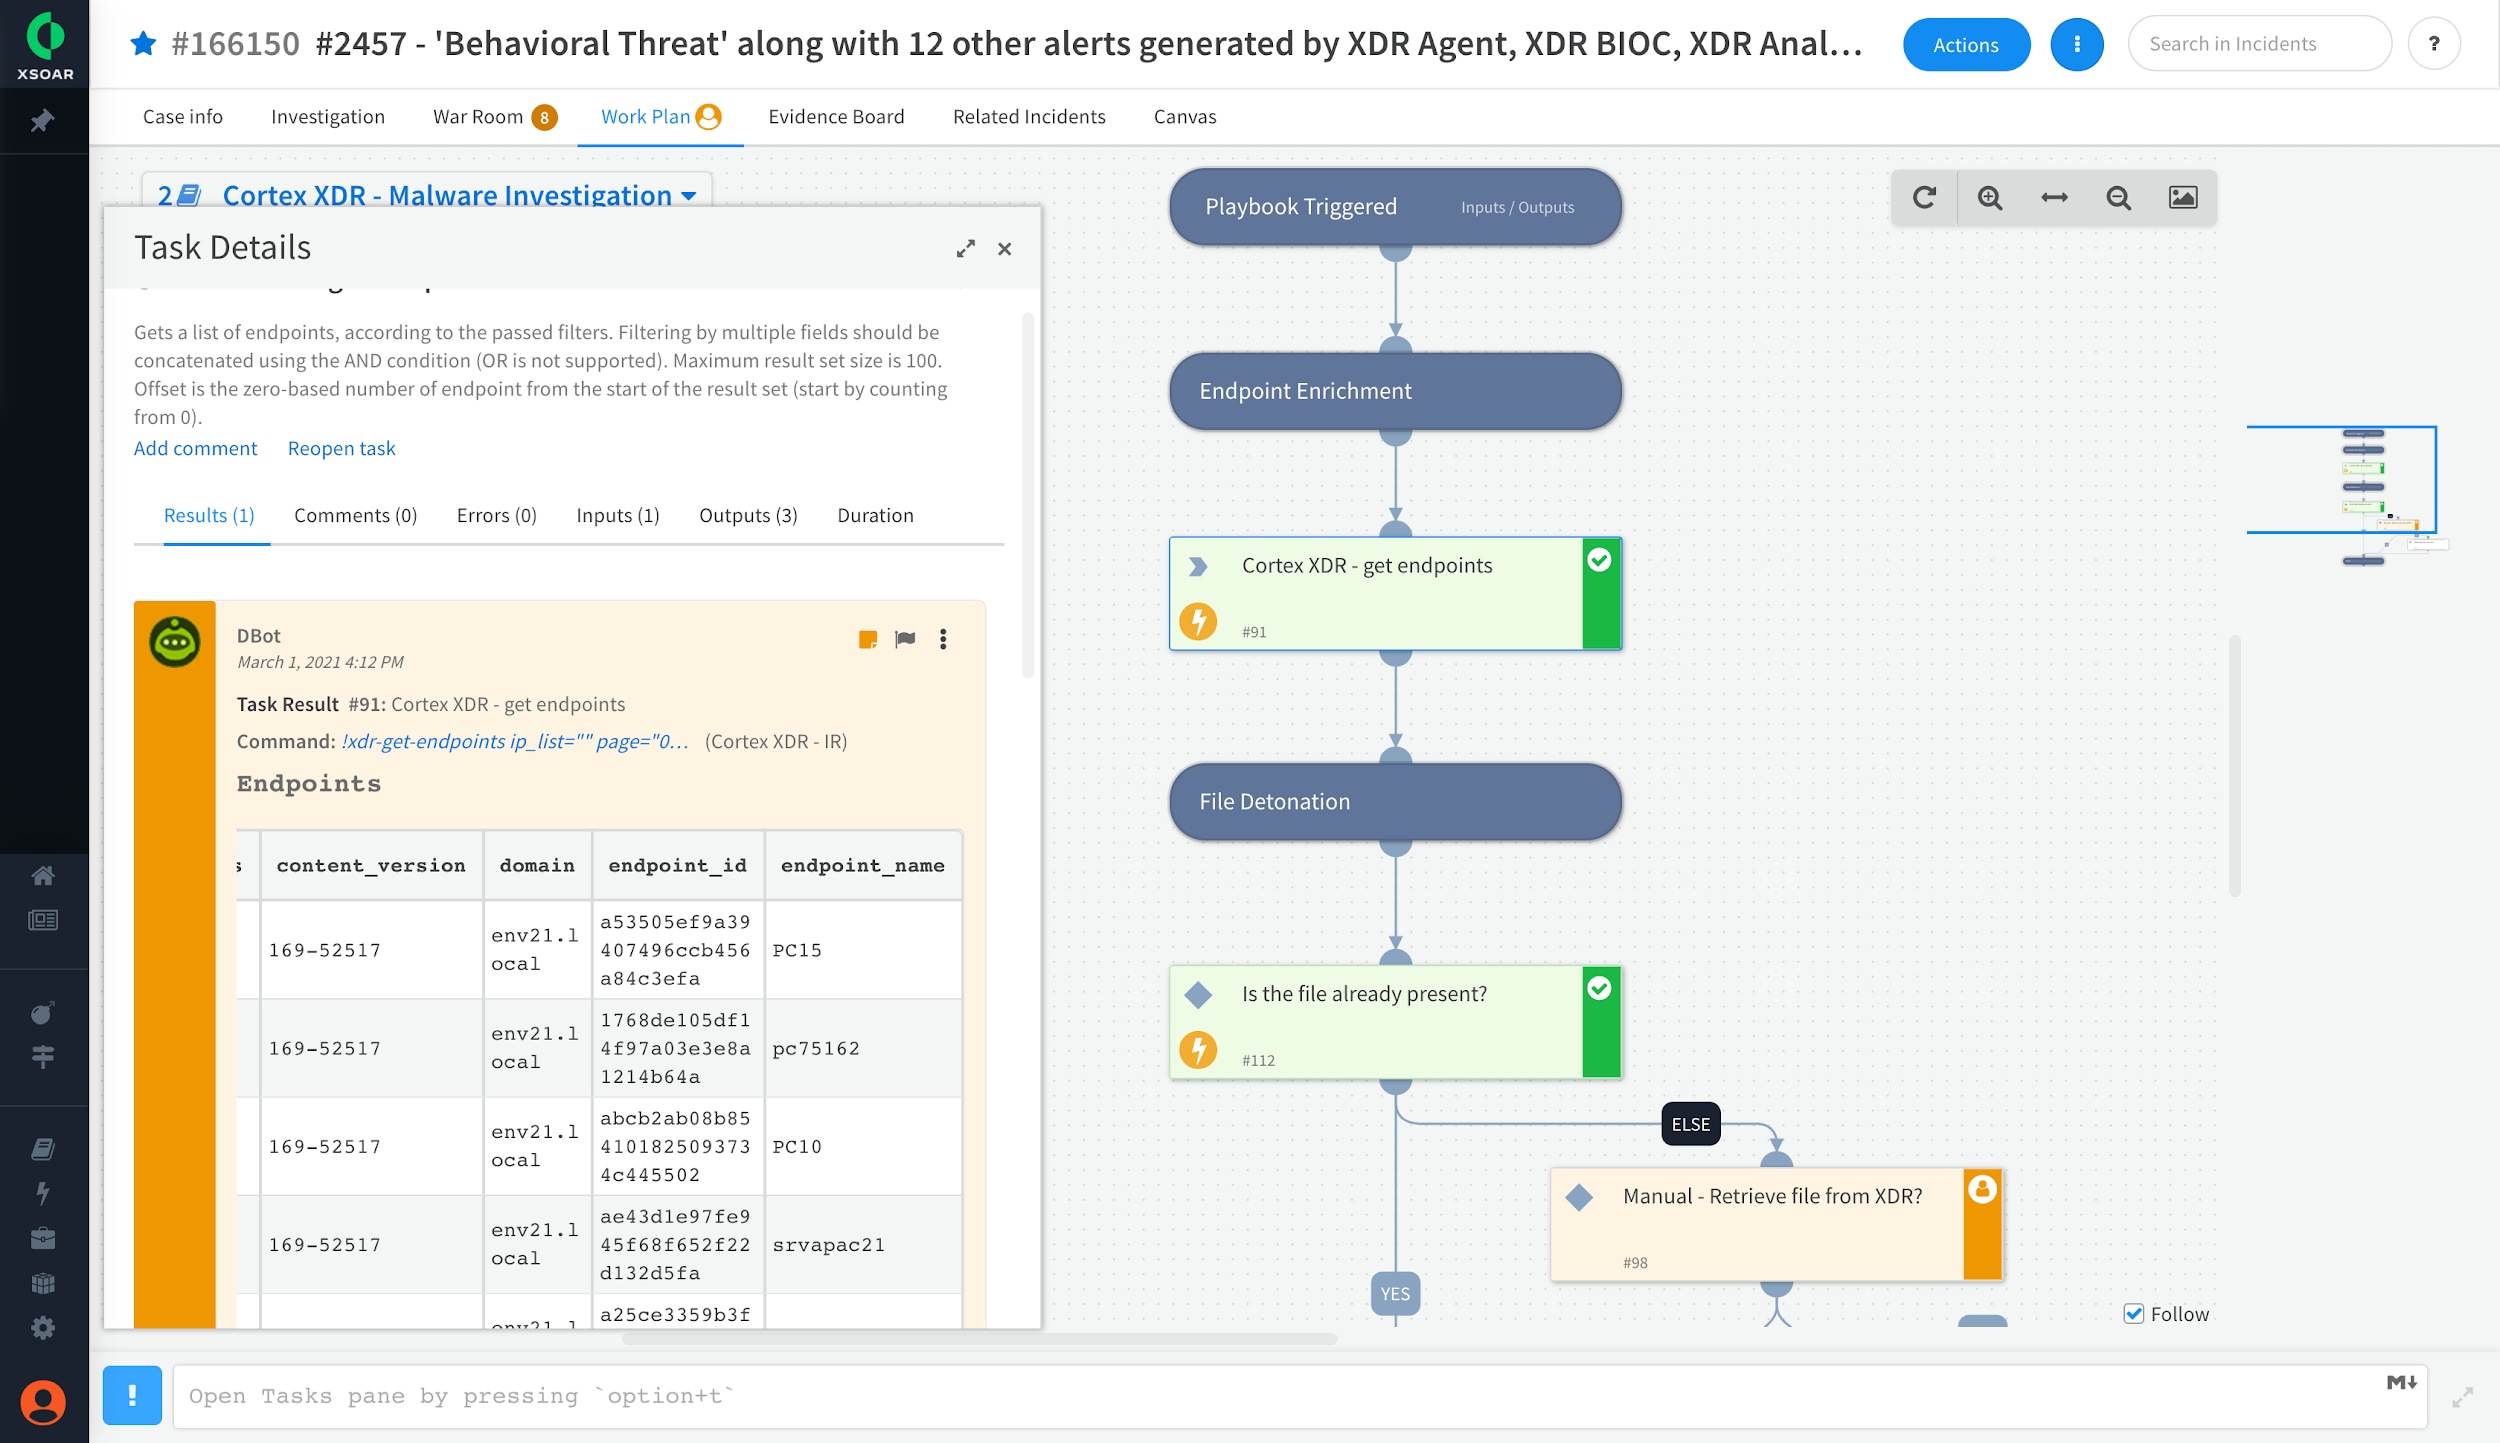Toggle the Markdown mode icon

click(2401, 1382)
